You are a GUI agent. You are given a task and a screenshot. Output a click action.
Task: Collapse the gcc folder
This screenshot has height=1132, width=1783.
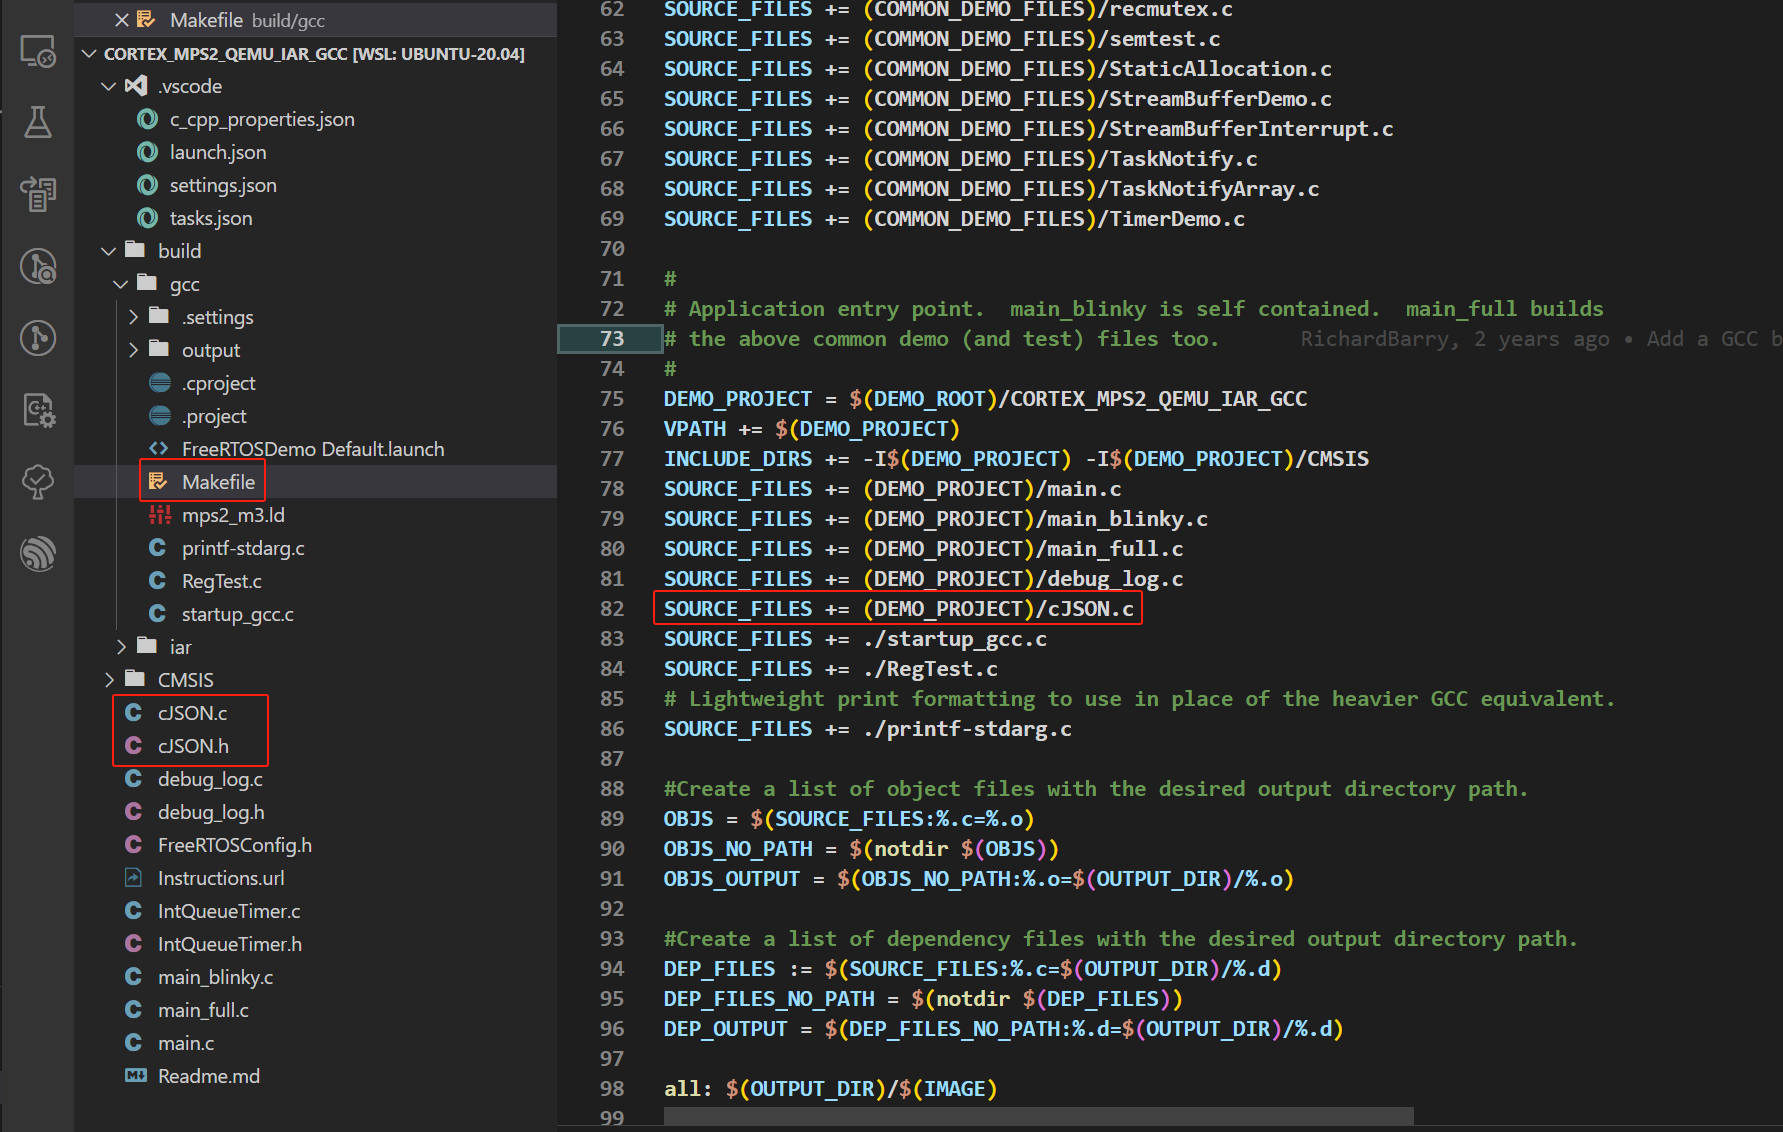pos(121,284)
